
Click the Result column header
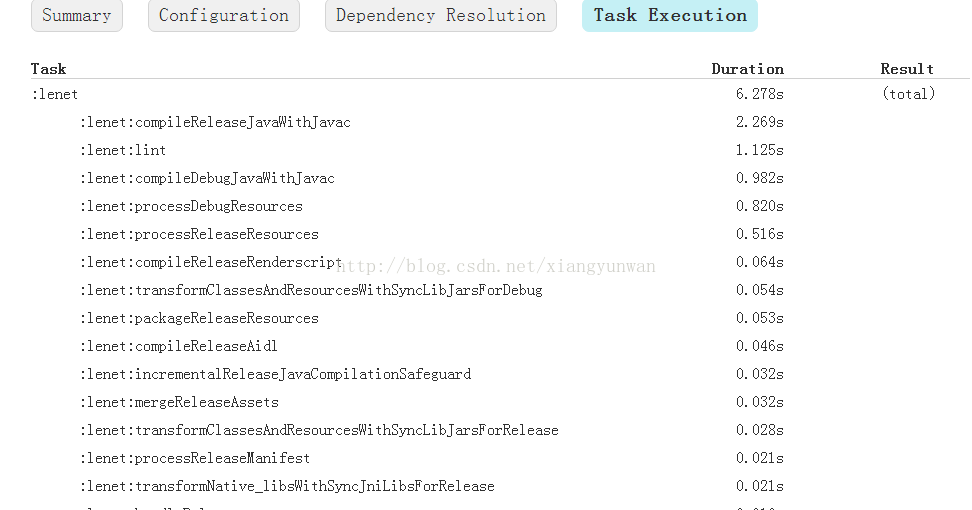pyautogui.click(x=906, y=69)
